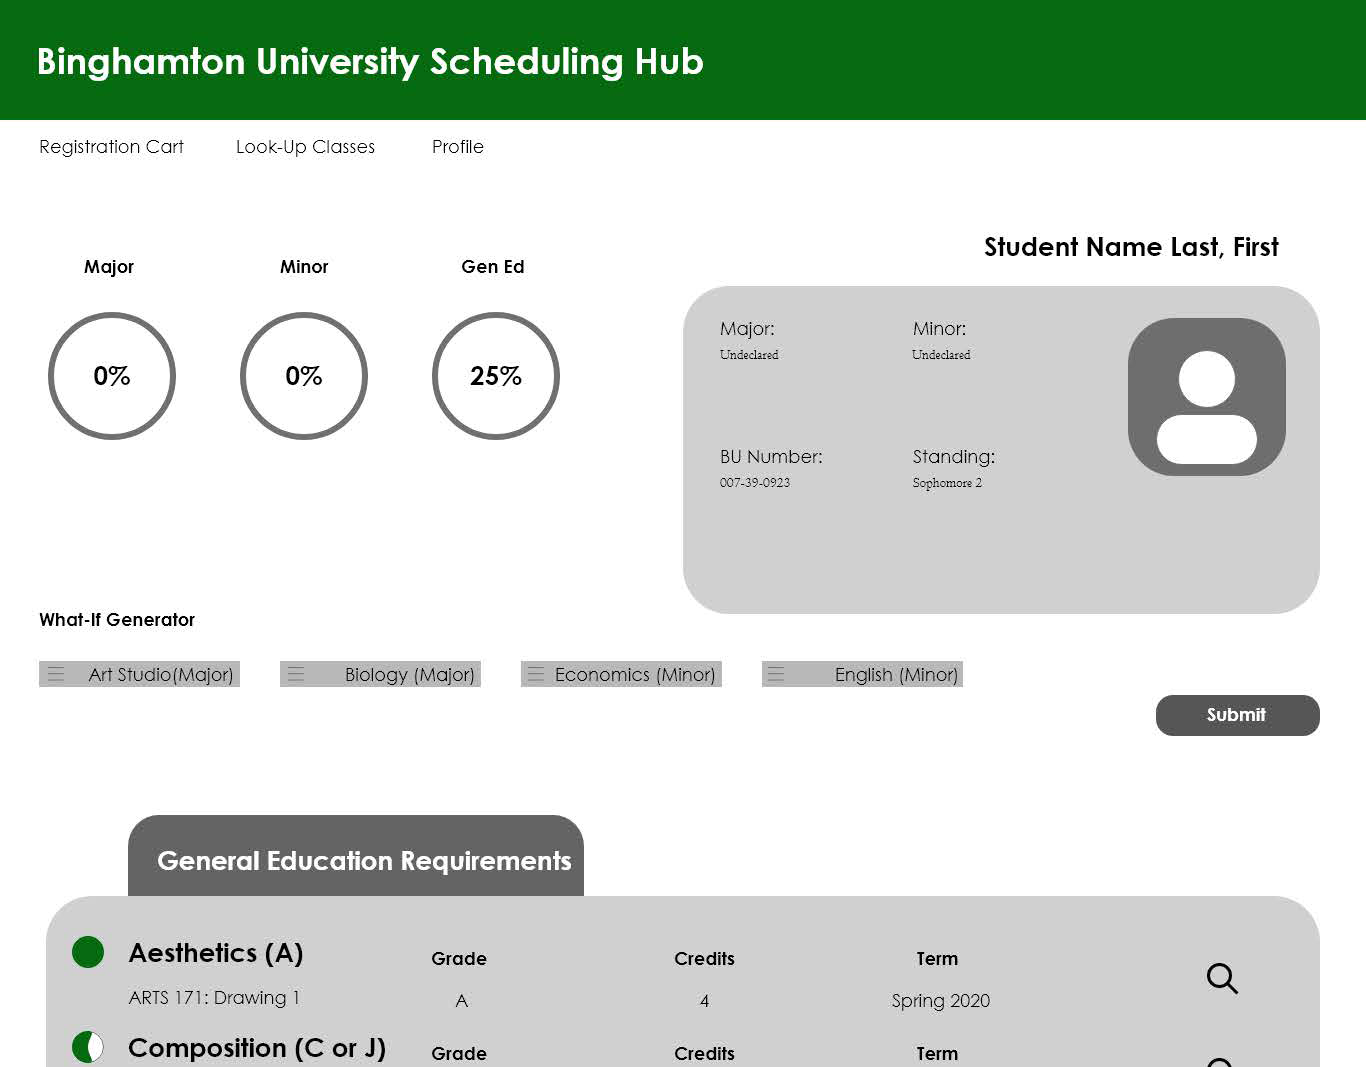Click the Gen Ed 25% progress circle
Viewport: 1366px width, 1067px height.
click(496, 376)
